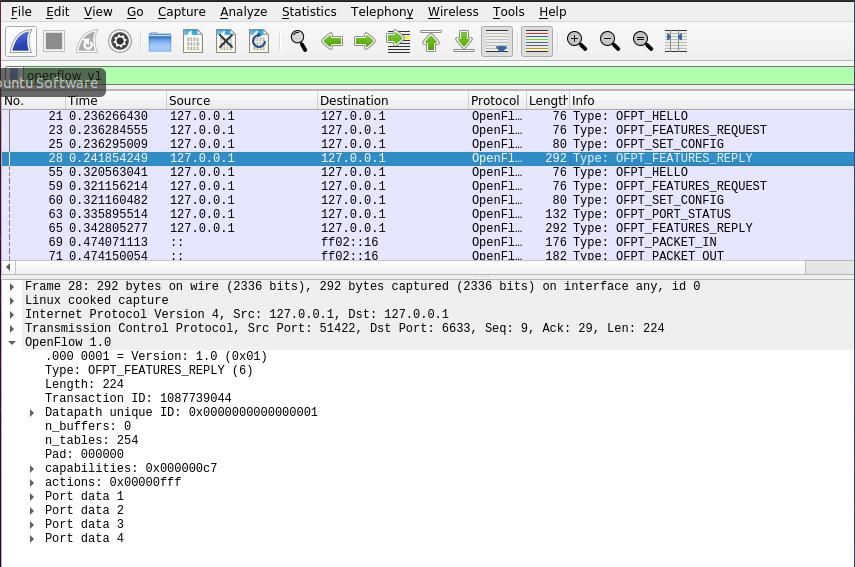Open the View menu
855x567 pixels.
coord(98,11)
